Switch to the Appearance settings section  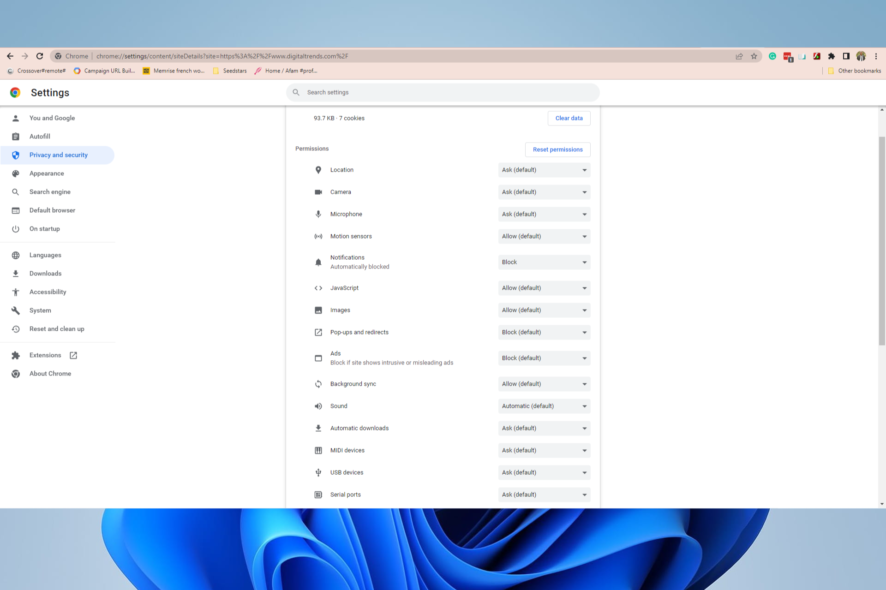44,173
